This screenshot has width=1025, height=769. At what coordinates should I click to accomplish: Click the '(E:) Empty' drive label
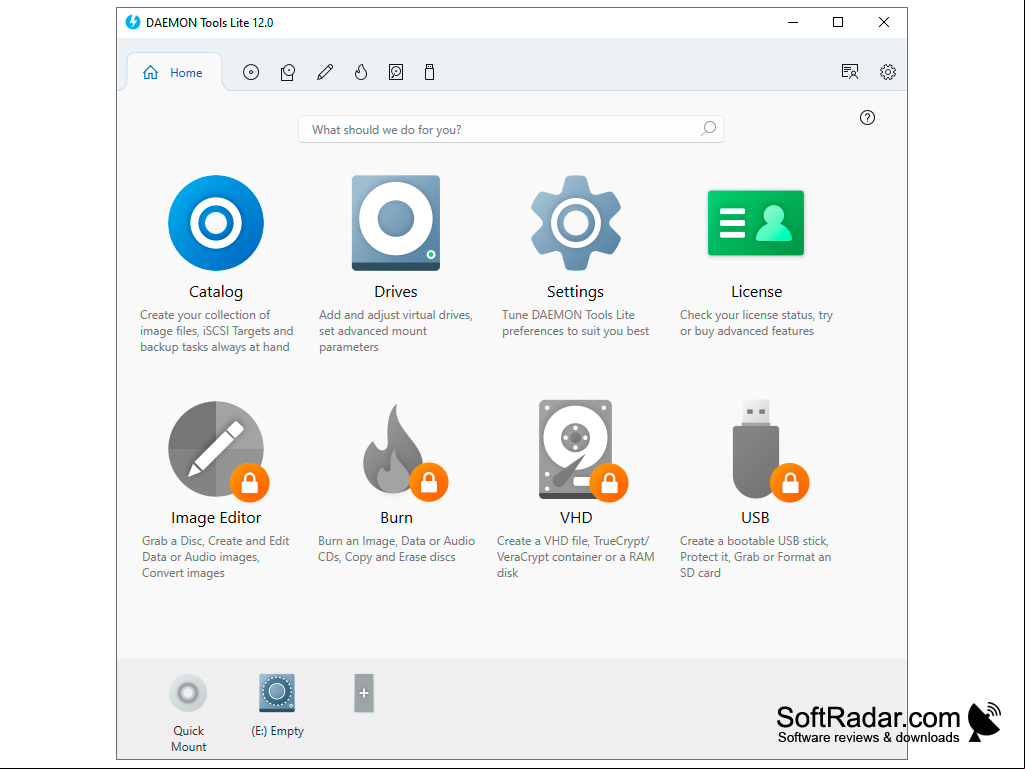tap(278, 731)
